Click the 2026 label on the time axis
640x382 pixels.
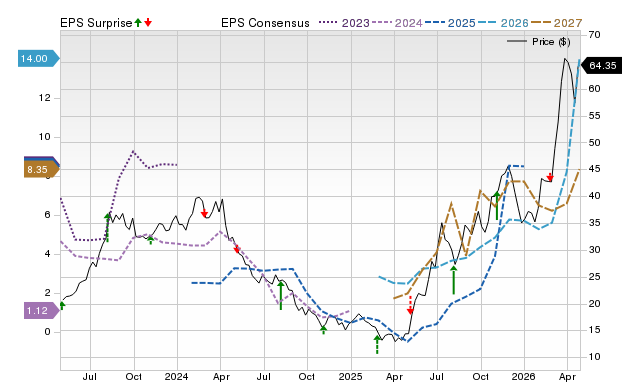(x=524, y=376)
